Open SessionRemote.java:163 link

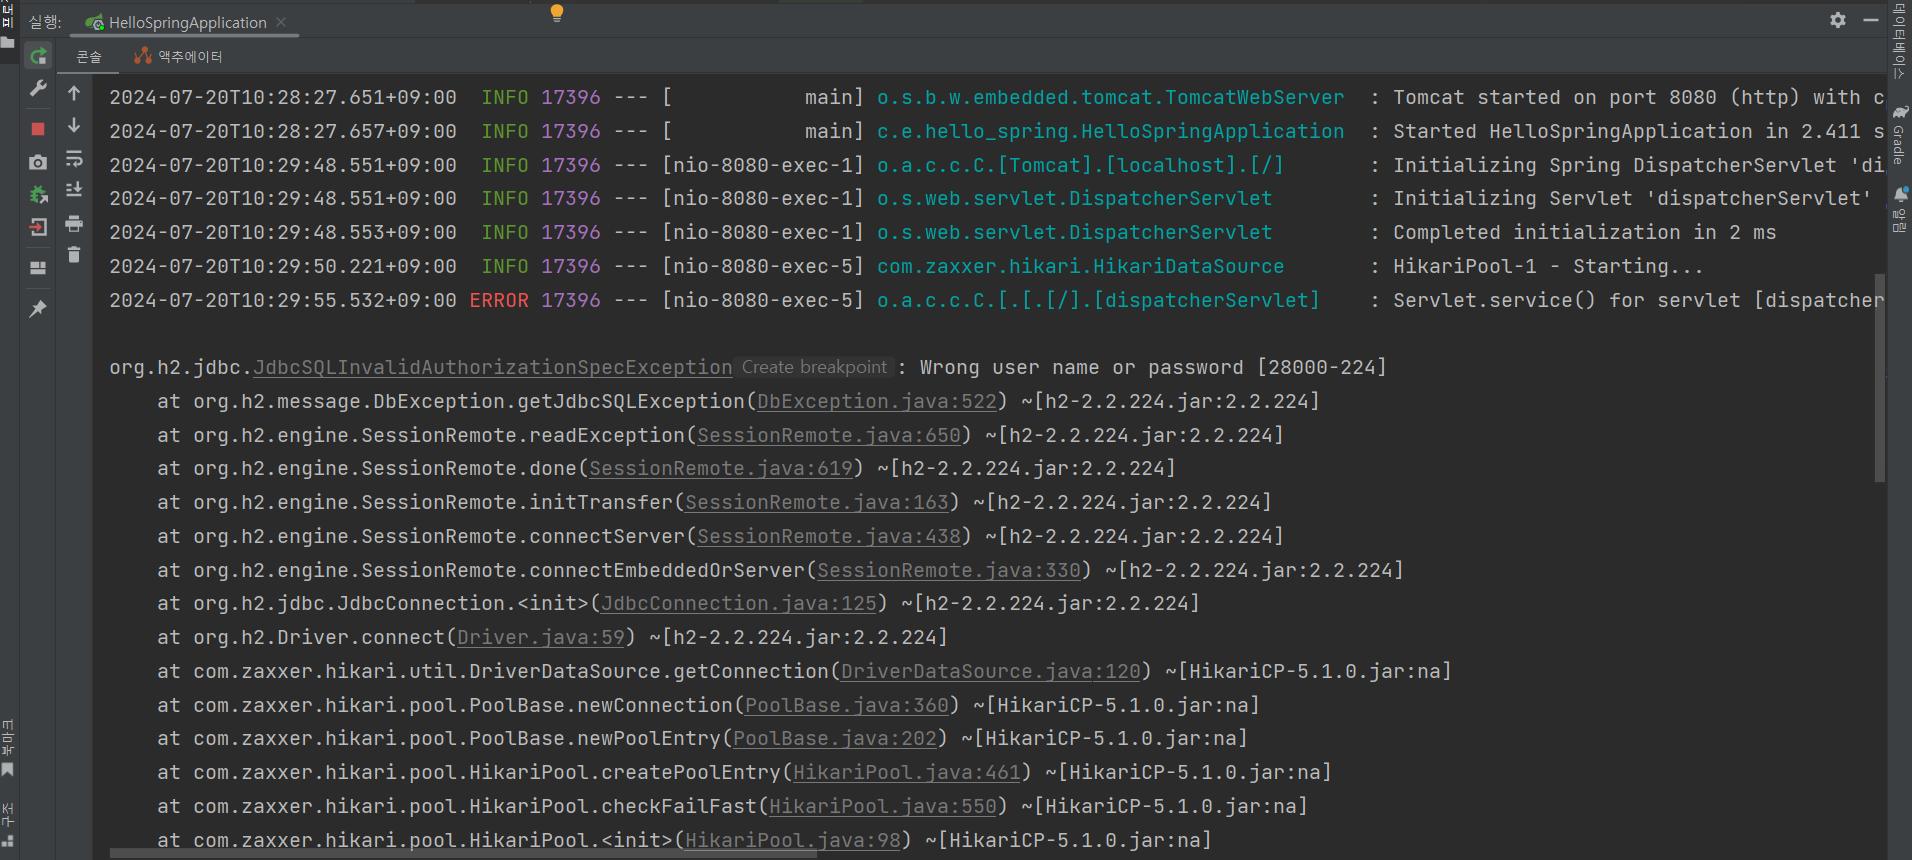(x=816, y=503)
